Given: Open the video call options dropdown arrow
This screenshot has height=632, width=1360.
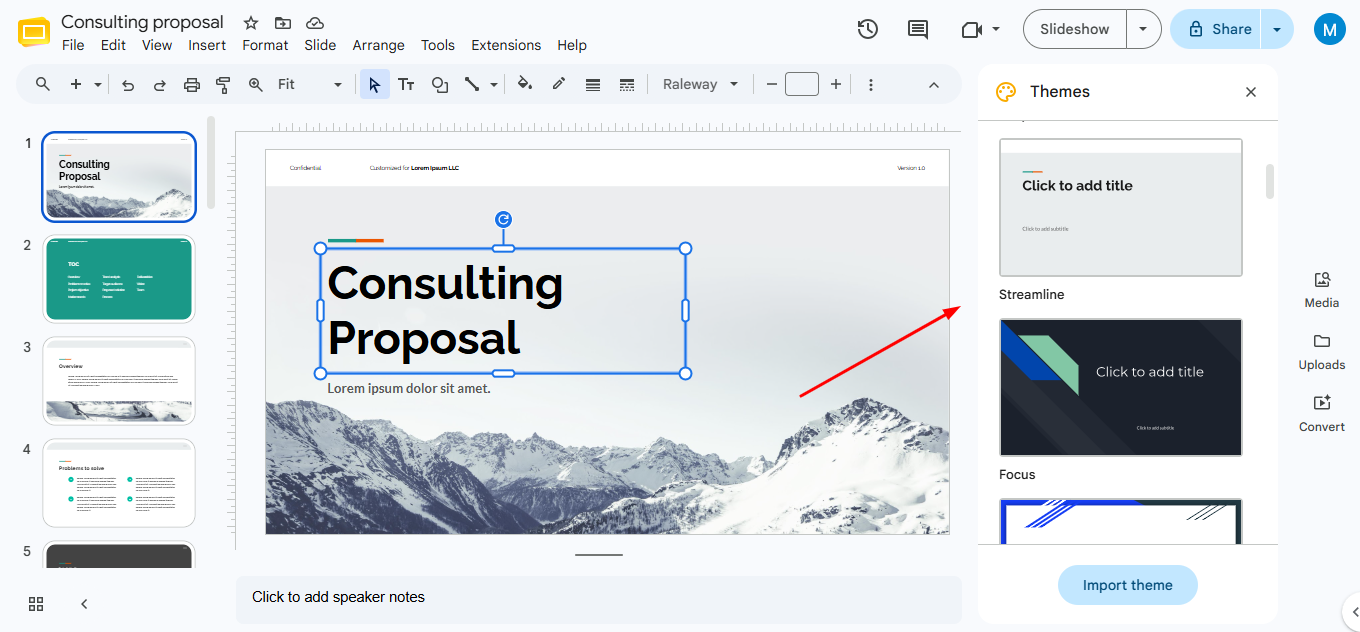Looking at the screenshot, I should point(996,30).
